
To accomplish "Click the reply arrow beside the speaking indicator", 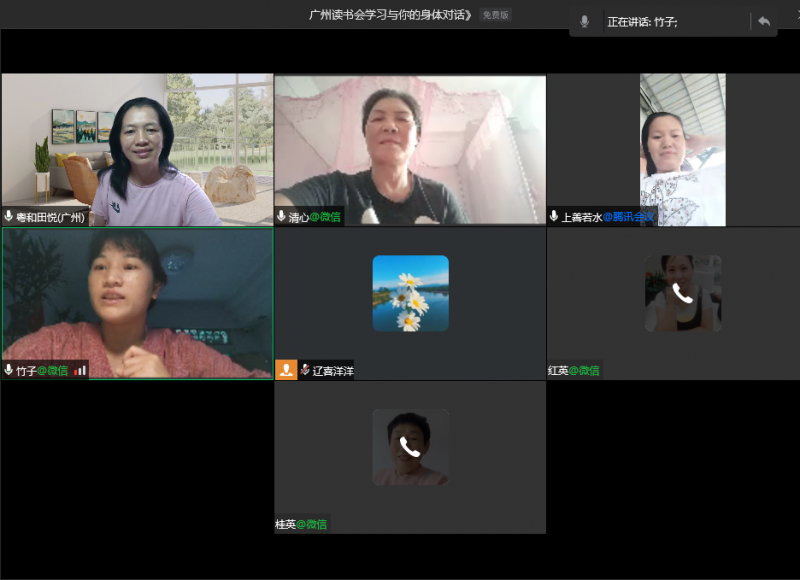I will click(x=764, y=21).
